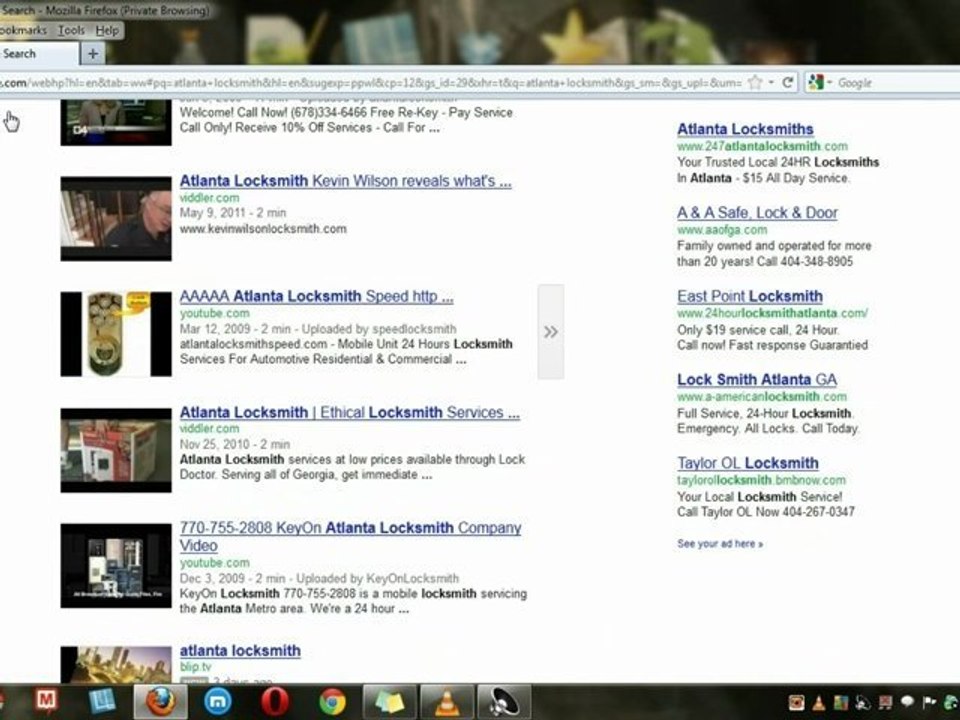
Task: Open the blue book icon in the taskbar
Action: click(102, 702)
